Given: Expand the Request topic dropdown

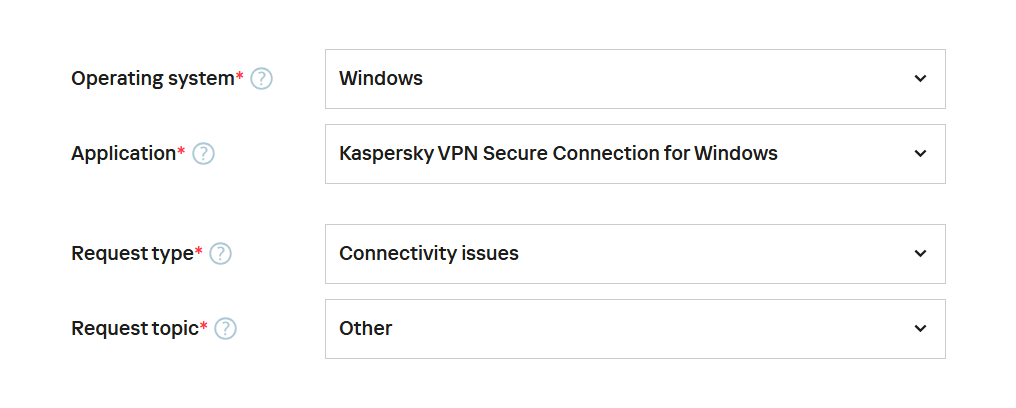Looking at the screenshot, I should pyautogui.click(x=634, y=329).
